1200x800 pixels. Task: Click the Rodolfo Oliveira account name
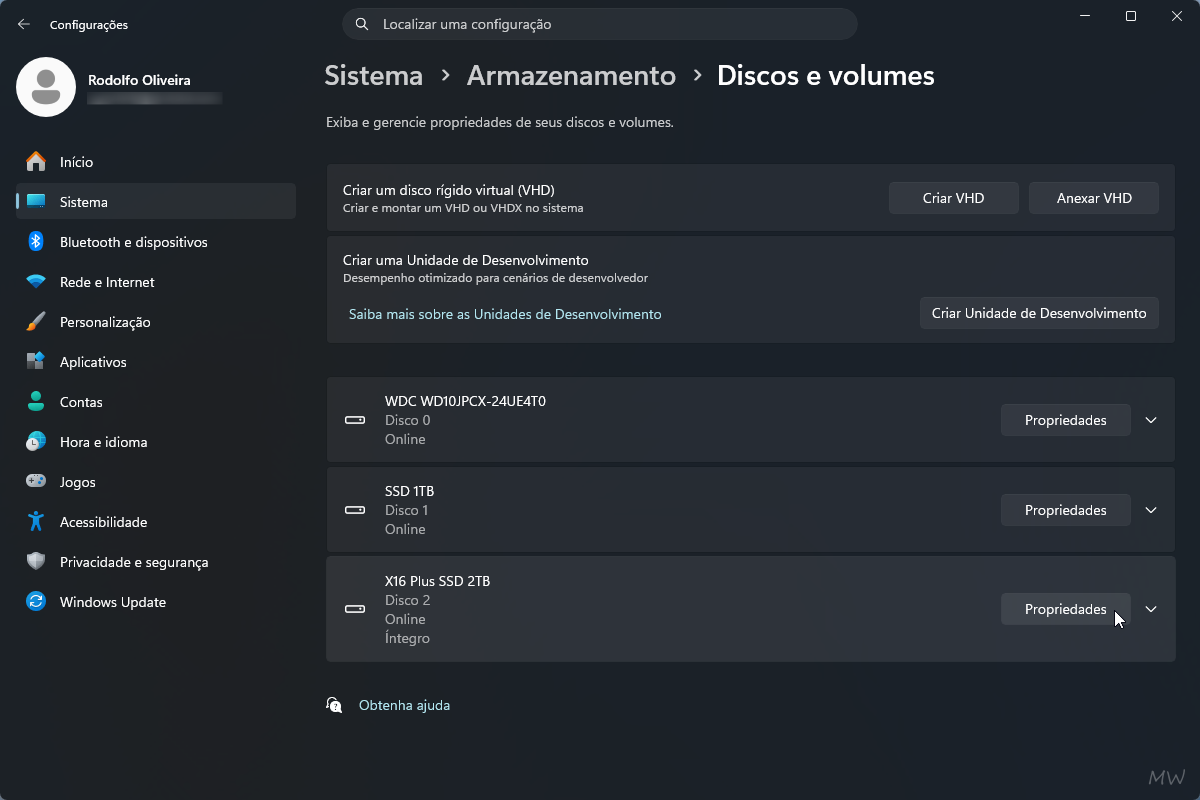[x=139, y=80]
